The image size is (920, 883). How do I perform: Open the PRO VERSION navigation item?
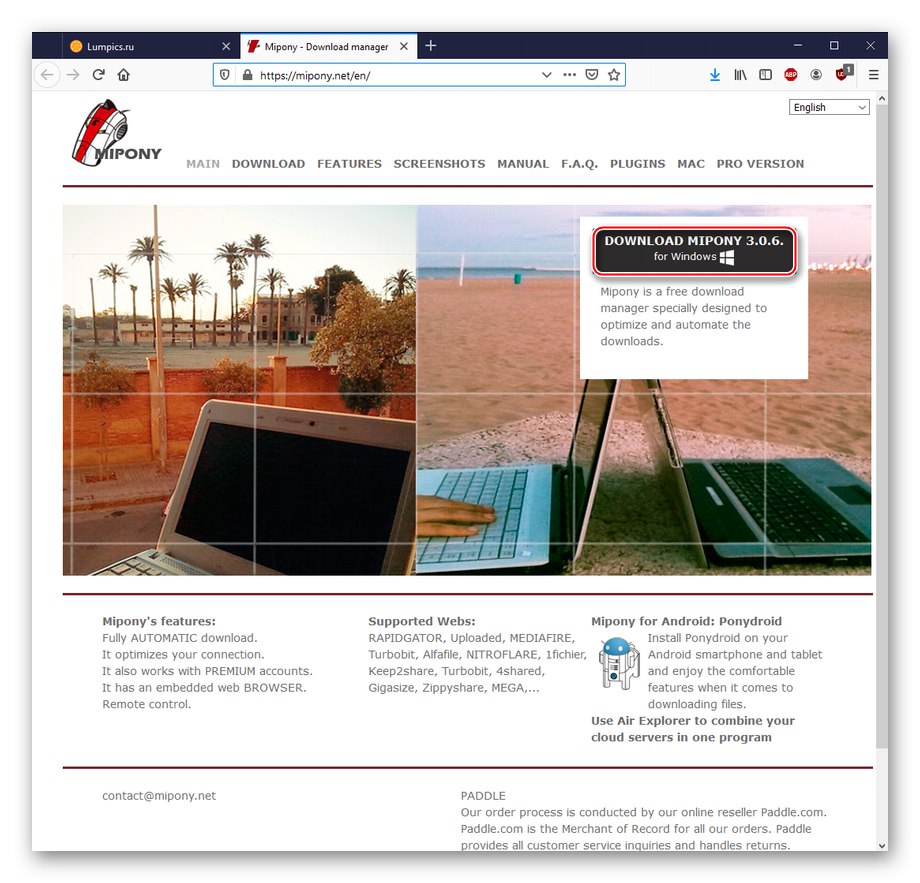coord(760,164)
